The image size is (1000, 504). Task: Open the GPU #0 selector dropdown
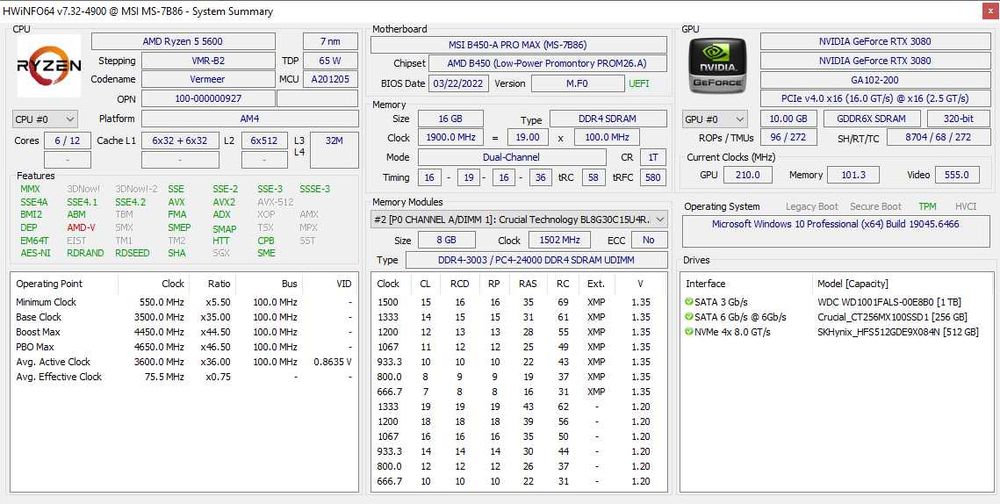tap(715, 119)
